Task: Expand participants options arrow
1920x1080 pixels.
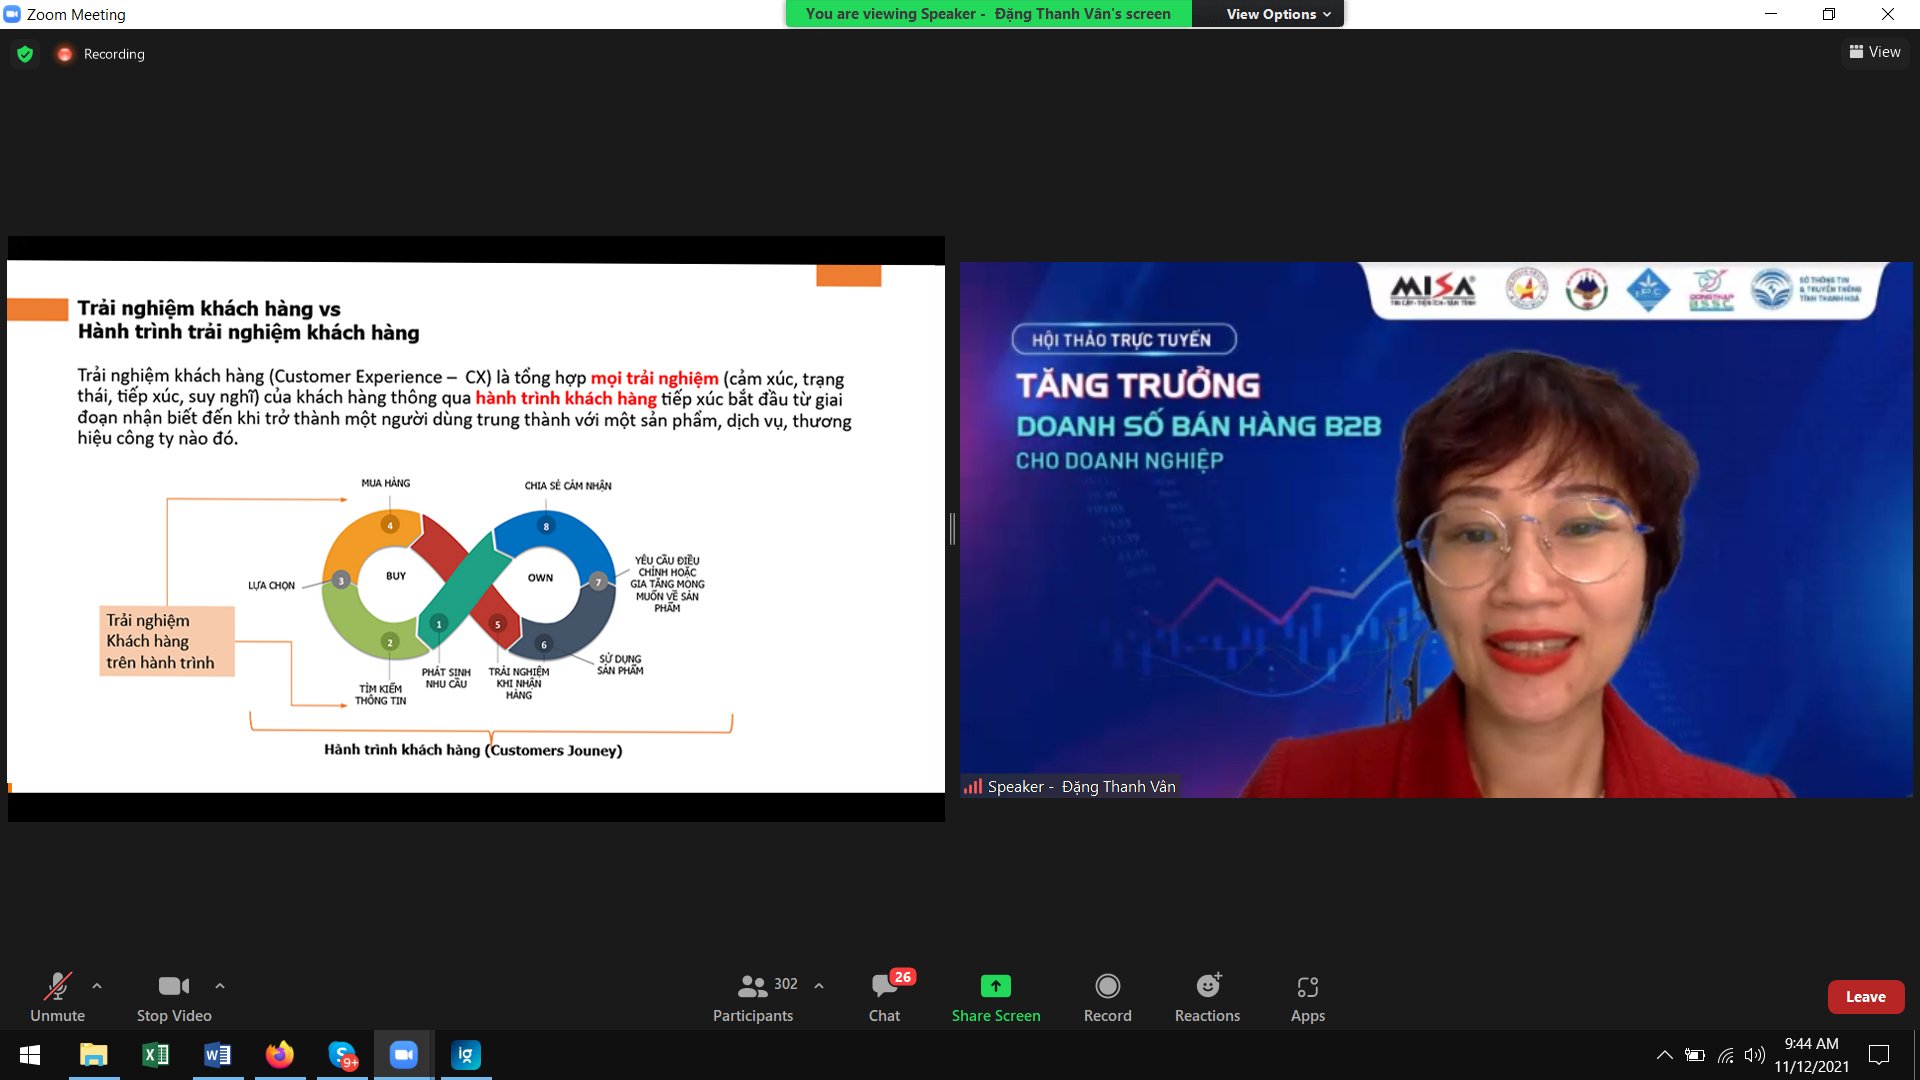Action: pyautogui.click(x=819, y=986)
